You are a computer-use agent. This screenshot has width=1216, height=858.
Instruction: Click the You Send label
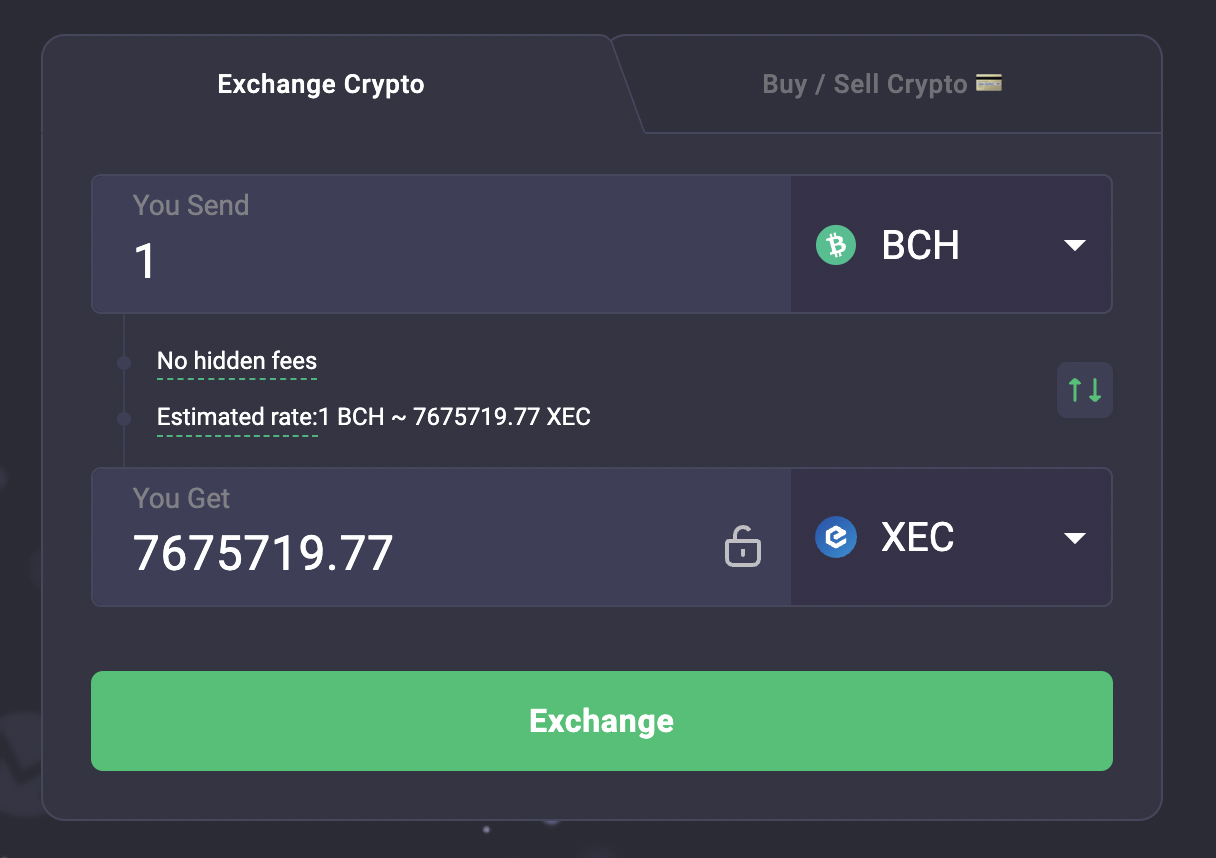tap(191, 206)
